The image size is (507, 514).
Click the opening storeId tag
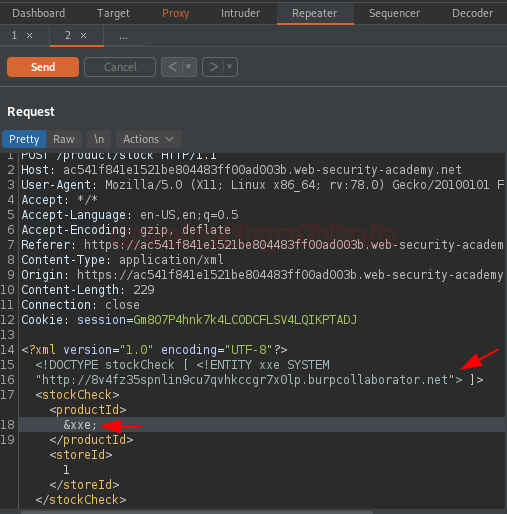tap(81, 455)
